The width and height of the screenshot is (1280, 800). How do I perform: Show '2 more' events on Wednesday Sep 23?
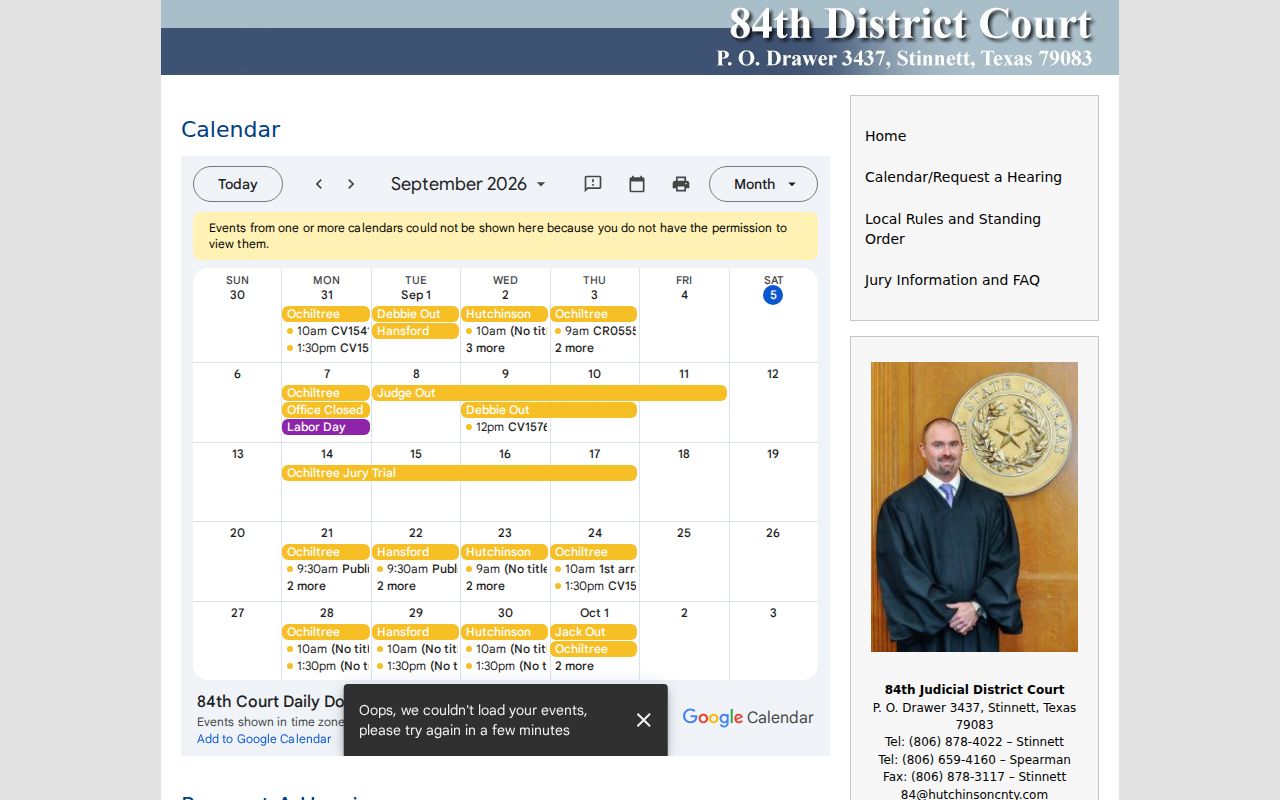click(x=485, y=586)
